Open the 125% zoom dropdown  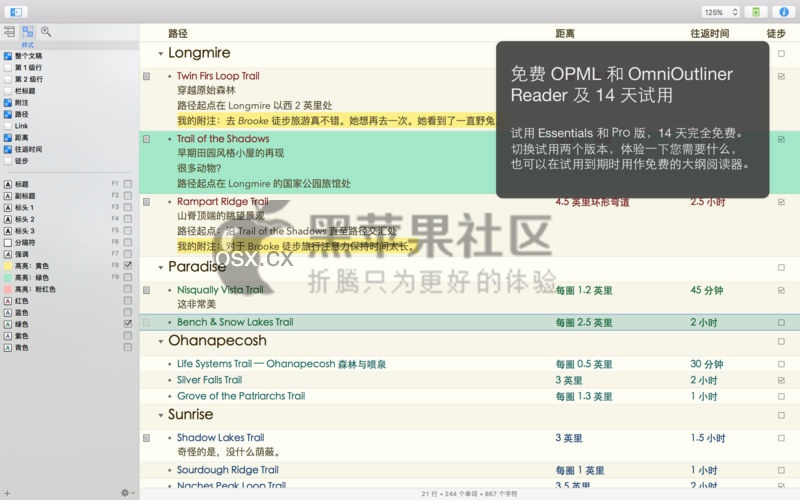tap(721, 12)
